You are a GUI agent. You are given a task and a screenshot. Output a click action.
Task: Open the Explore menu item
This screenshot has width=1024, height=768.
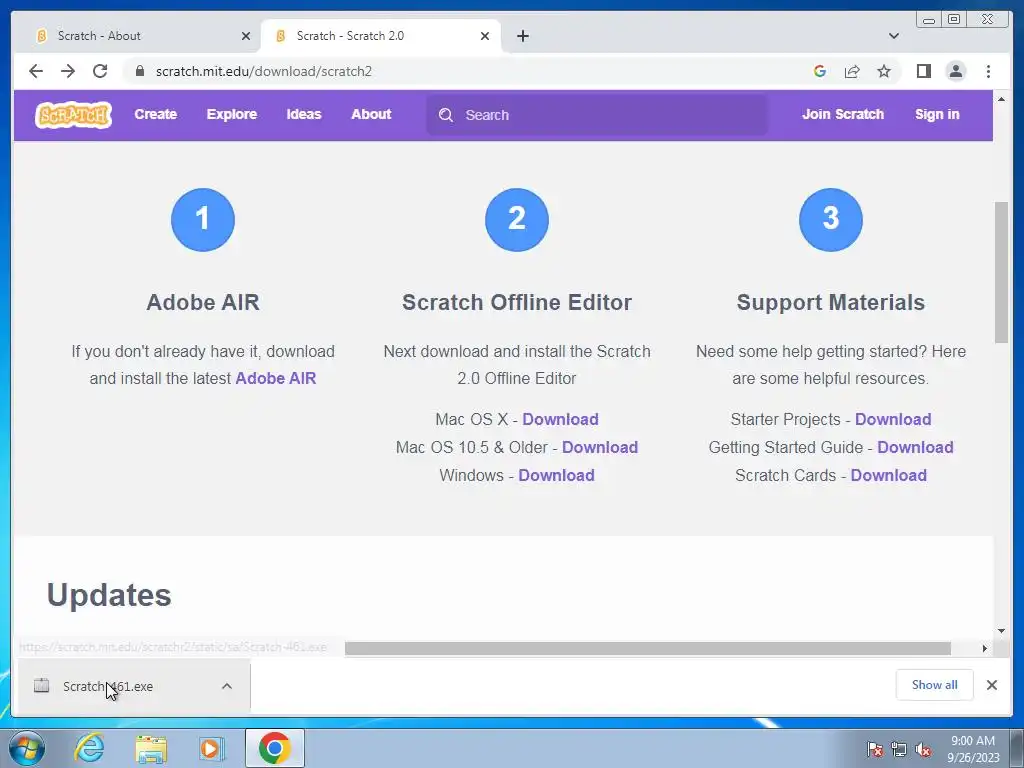pyautogui.click(x=232, y=114)
